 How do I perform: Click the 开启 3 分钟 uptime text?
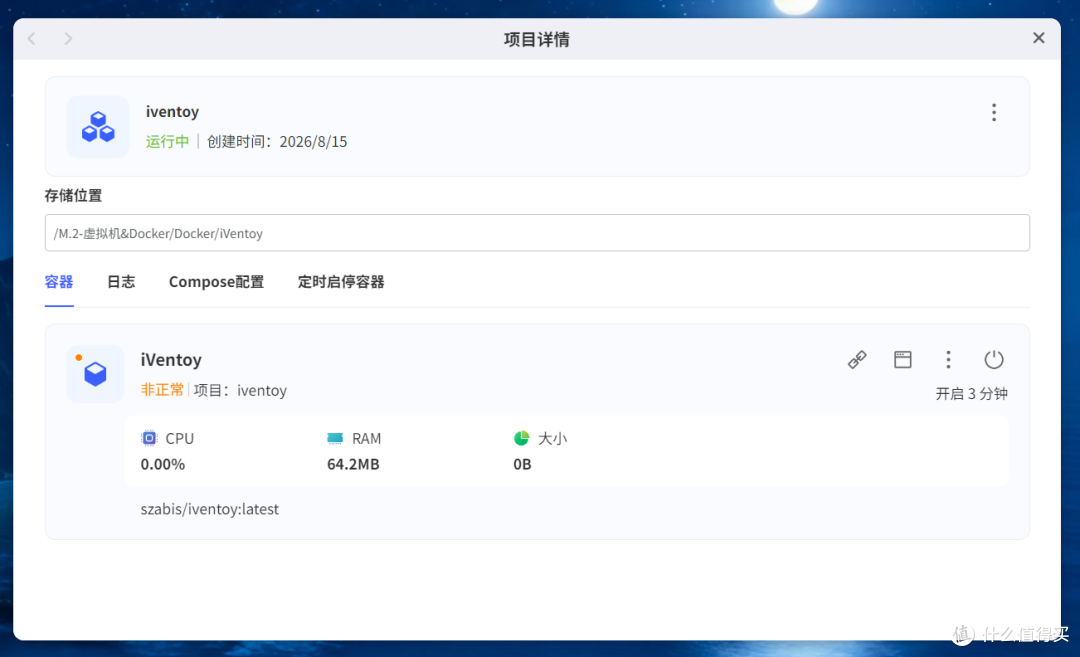pyautogui.click(x=971, y=393)
